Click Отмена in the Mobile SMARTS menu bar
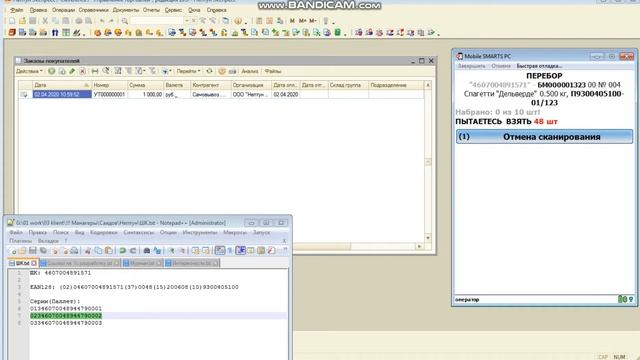The width and height of the screenshot is (640, 360). pyautogui.click(x=501, y=66)
